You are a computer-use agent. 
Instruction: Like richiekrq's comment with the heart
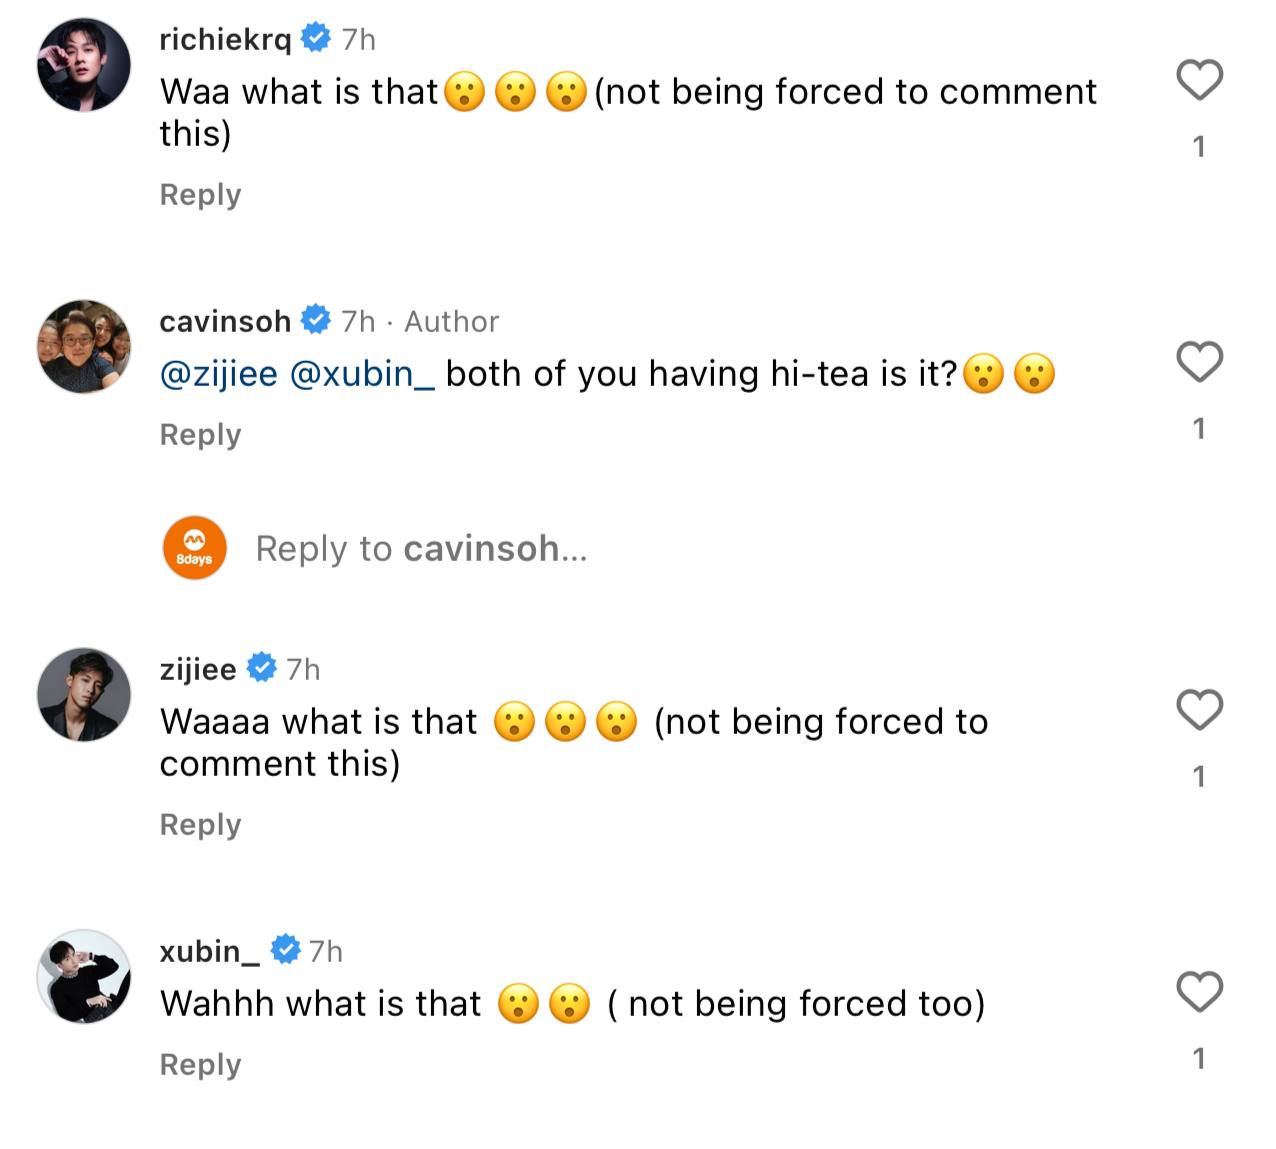click(1199, 78)
